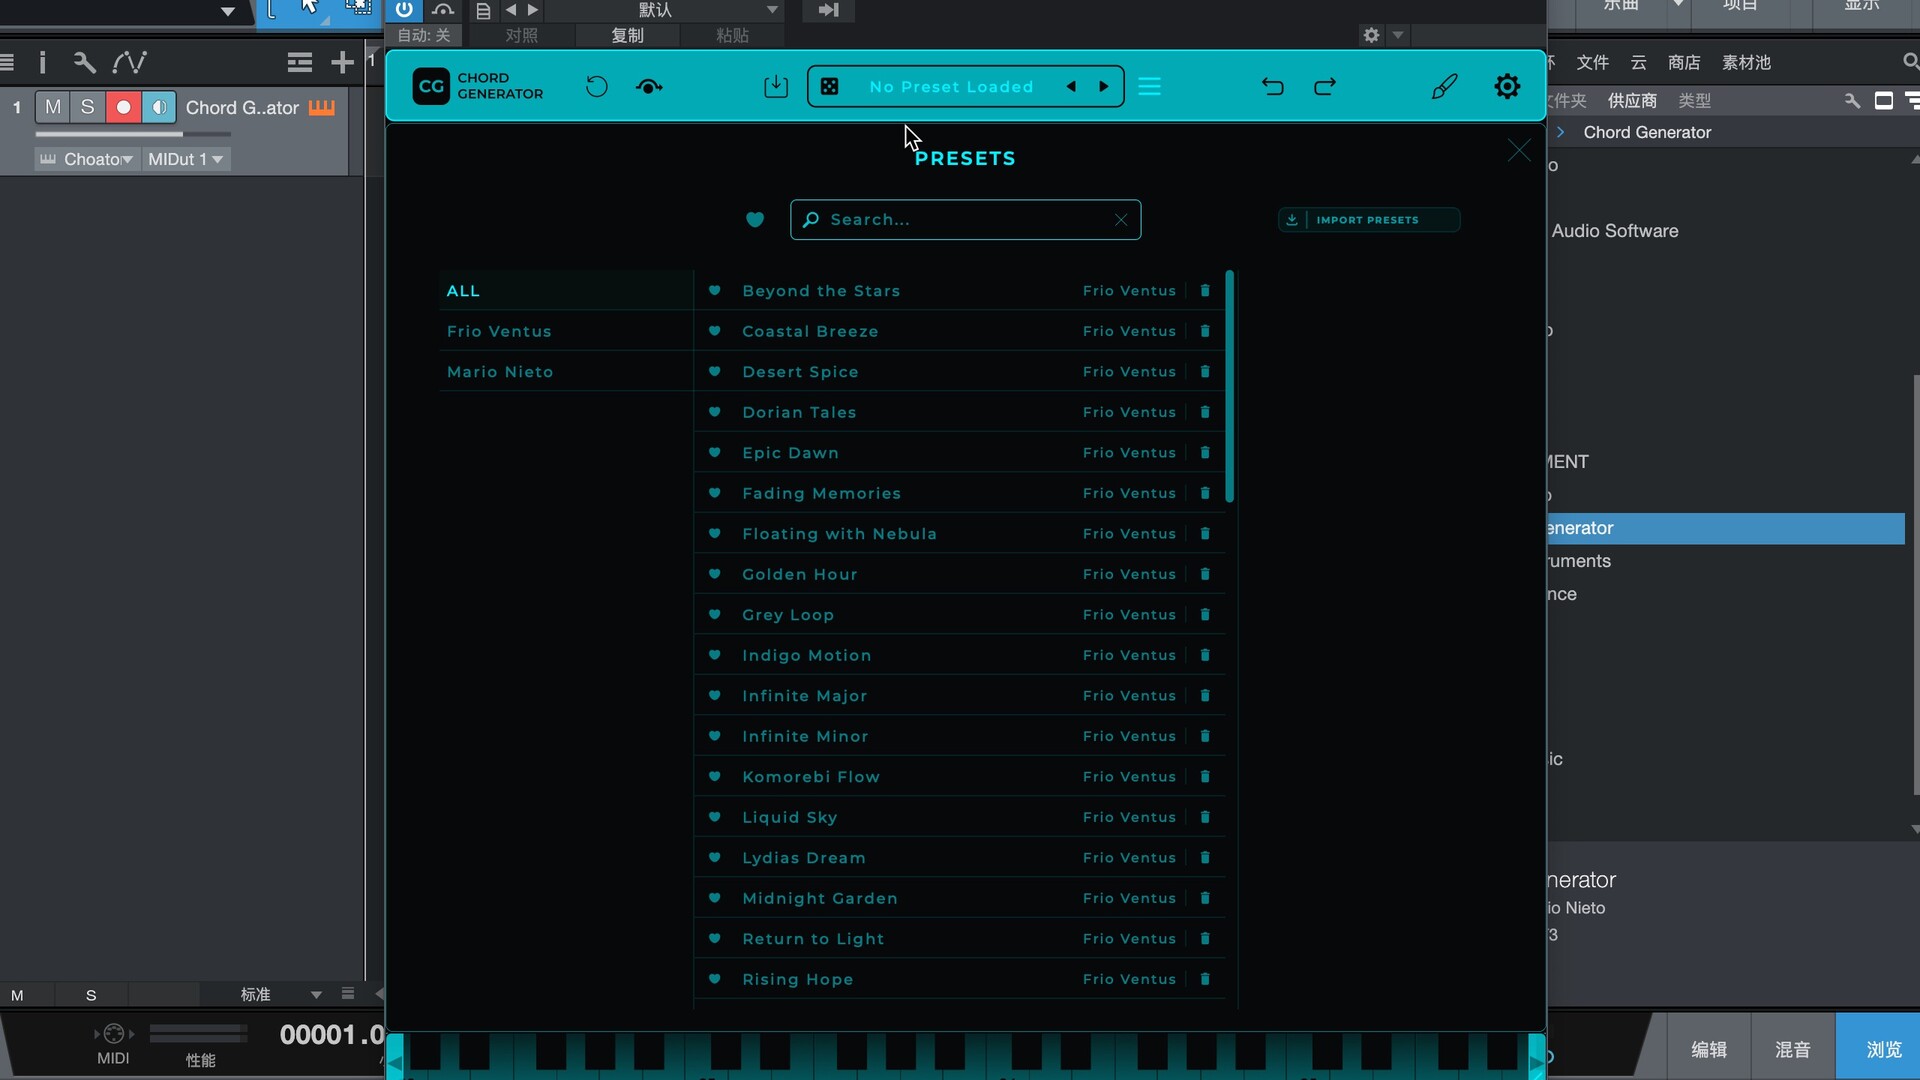Open the 默认 preset dropdown
This screenshot has height=1080, width=1920.
click(665, 10)
